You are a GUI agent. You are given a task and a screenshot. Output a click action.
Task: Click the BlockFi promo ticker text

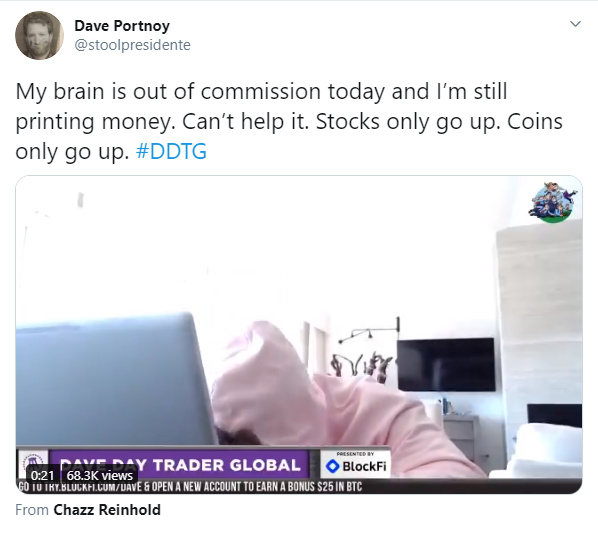190,487
